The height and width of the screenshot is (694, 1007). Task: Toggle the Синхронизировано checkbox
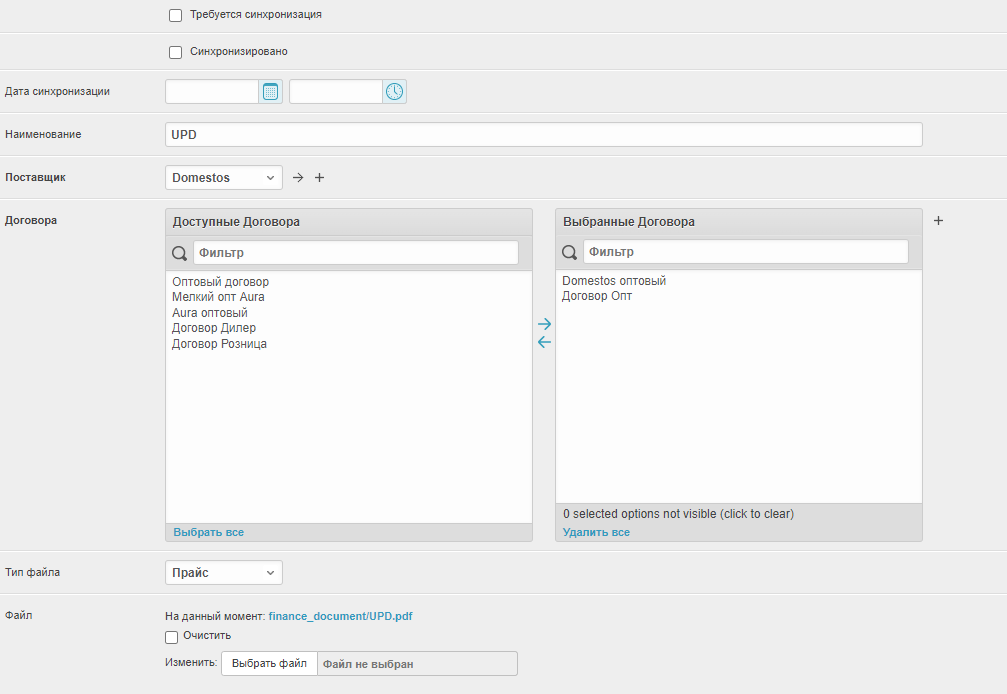[x=176, y=52]
